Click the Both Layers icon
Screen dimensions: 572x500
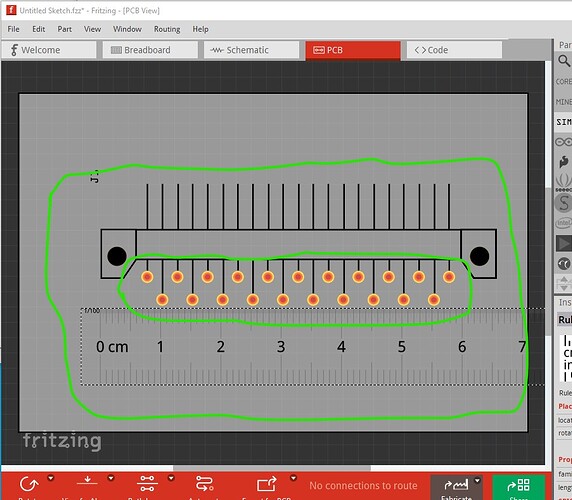pyautogui.click(x=147, y=484)
